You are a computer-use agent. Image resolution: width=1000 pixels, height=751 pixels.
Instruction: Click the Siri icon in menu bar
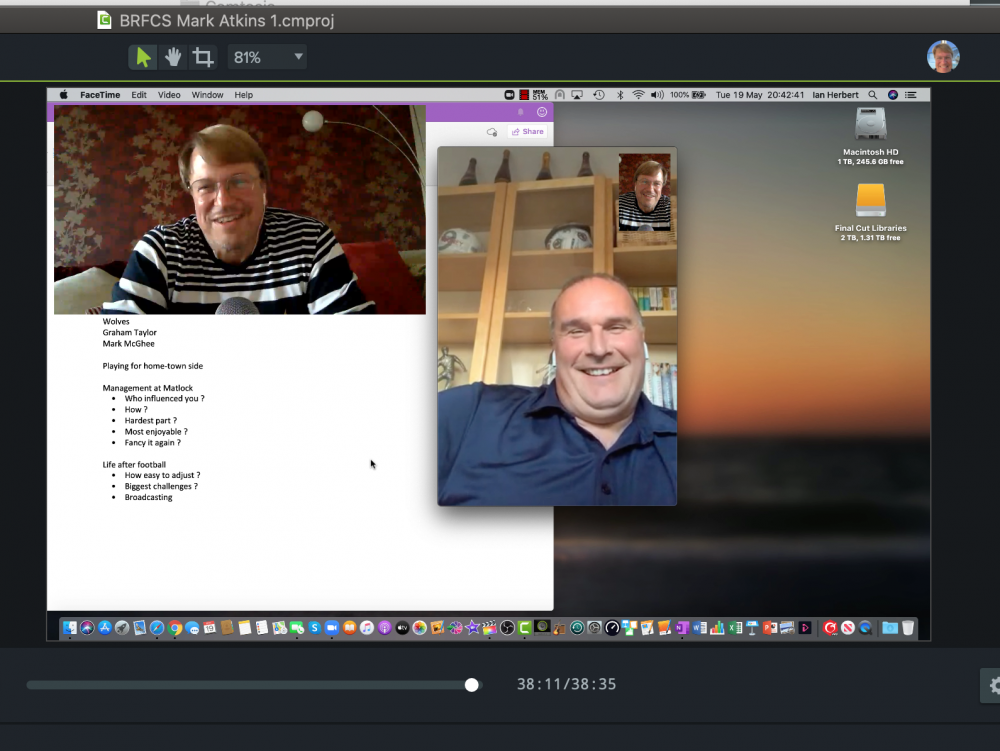click(x=893, y=95)
